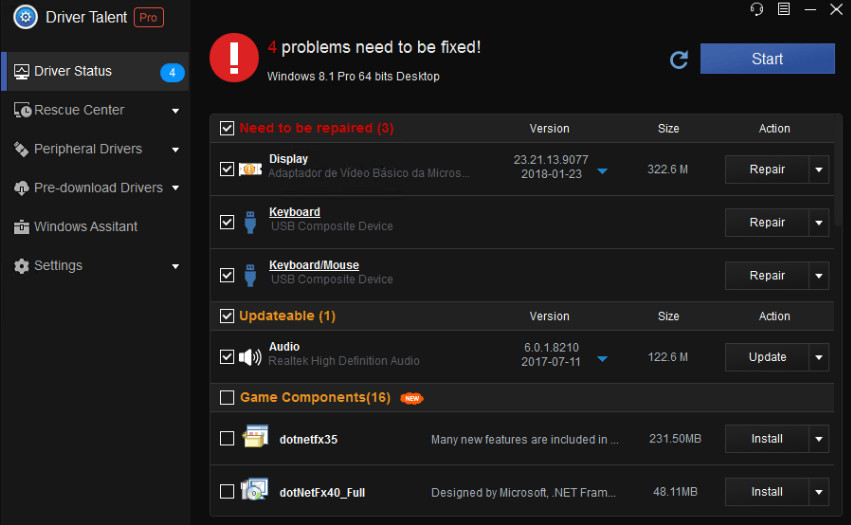Open dropdown next to Keyboard Repair button
Screen dimensions: 851x525
[819, 223]
